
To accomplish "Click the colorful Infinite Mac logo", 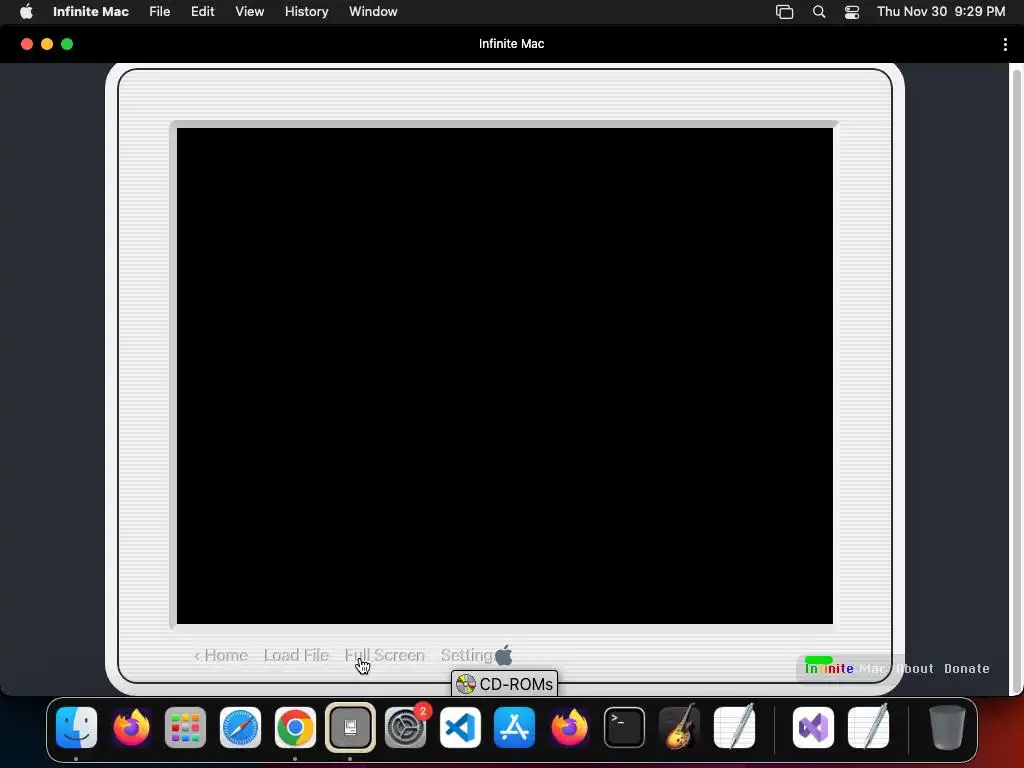I will click(x=844, y=667).
